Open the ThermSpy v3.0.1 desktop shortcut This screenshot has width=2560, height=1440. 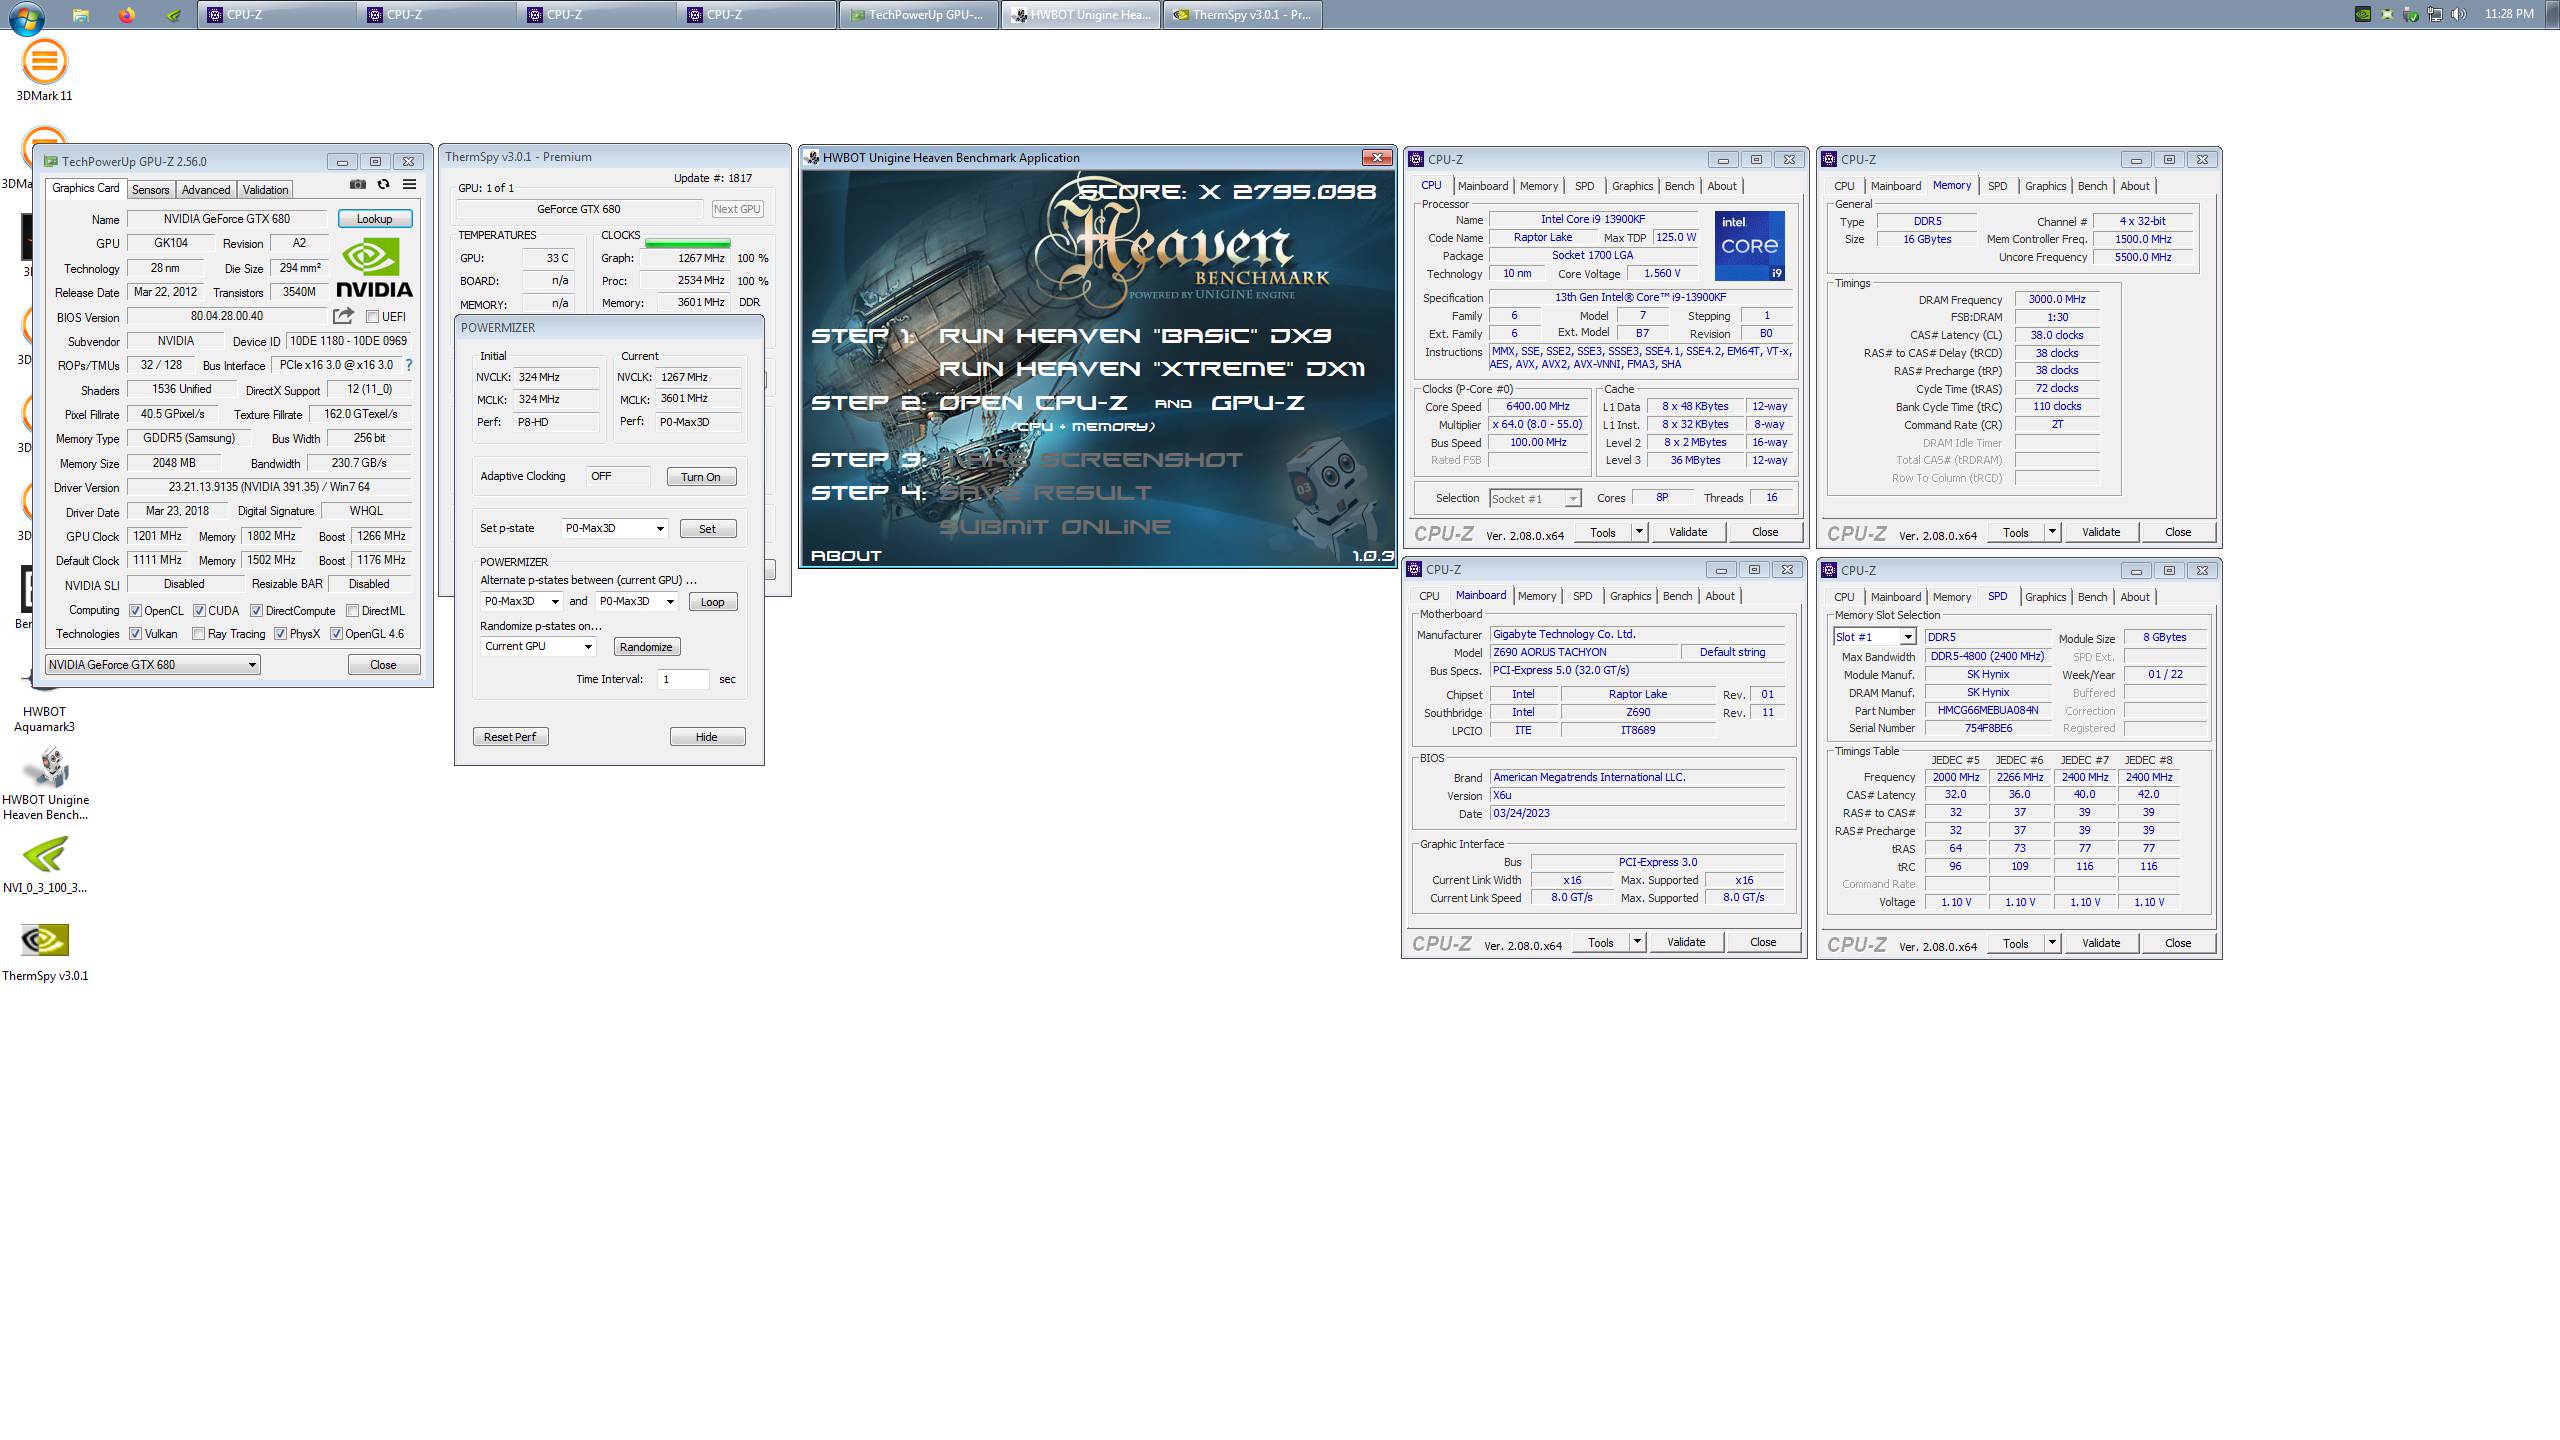[x=45, y=952]
